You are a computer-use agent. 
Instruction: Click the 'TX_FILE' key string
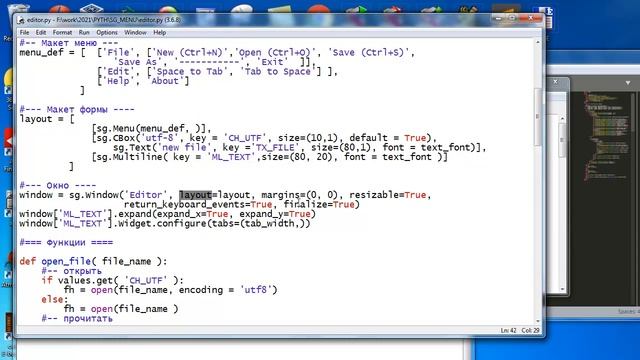tap(278, 148)
